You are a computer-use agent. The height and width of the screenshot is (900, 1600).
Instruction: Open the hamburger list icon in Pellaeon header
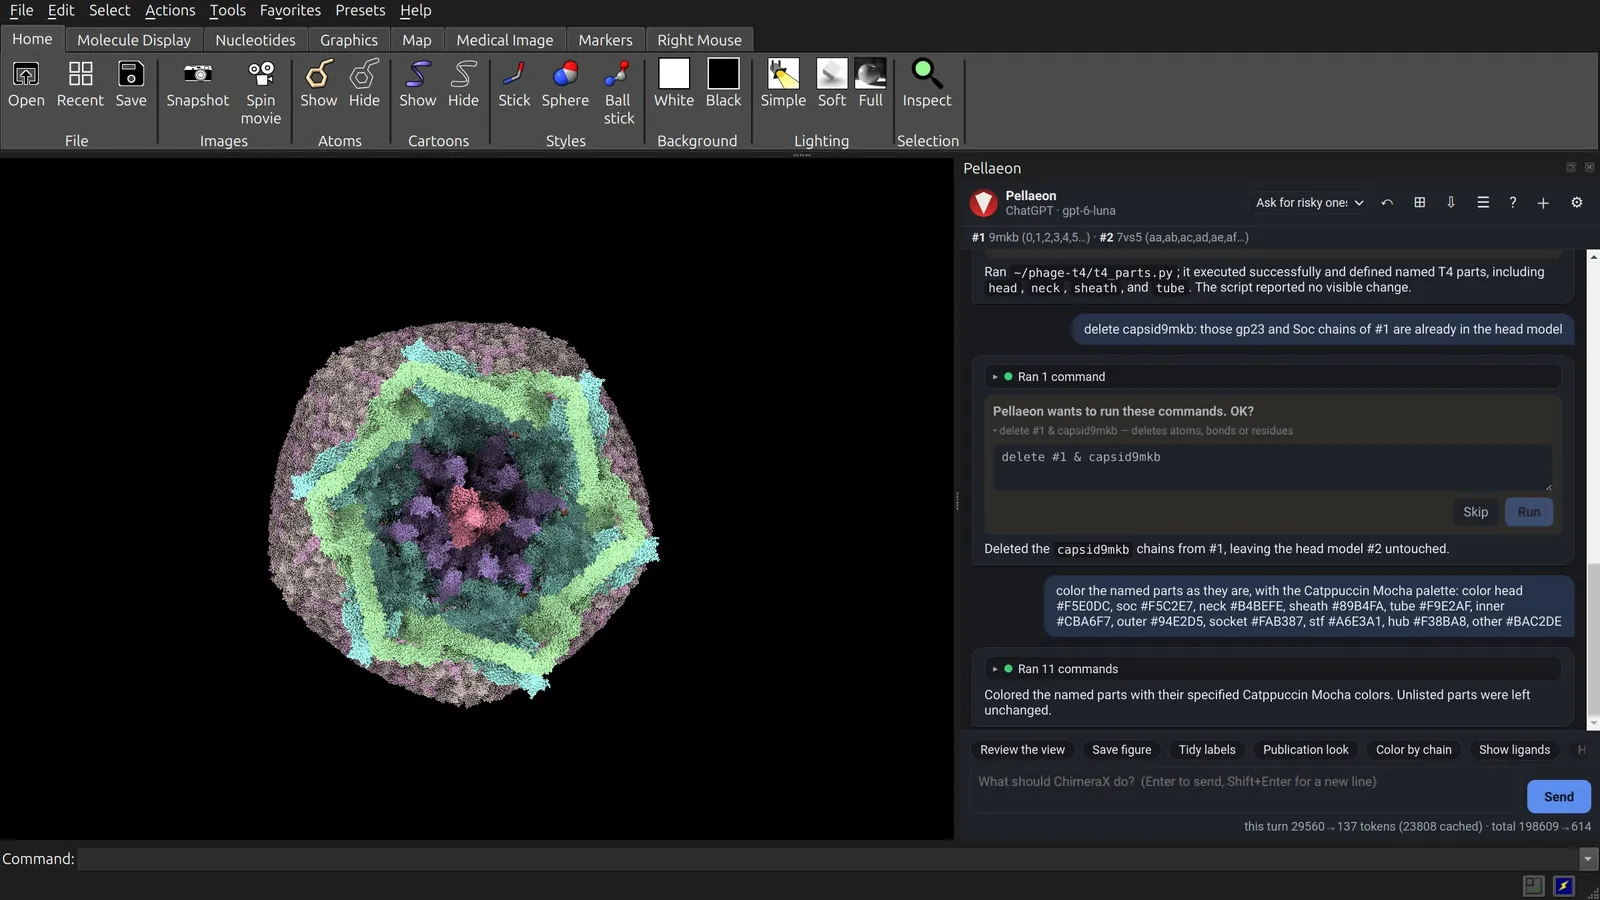[1483, 203]
